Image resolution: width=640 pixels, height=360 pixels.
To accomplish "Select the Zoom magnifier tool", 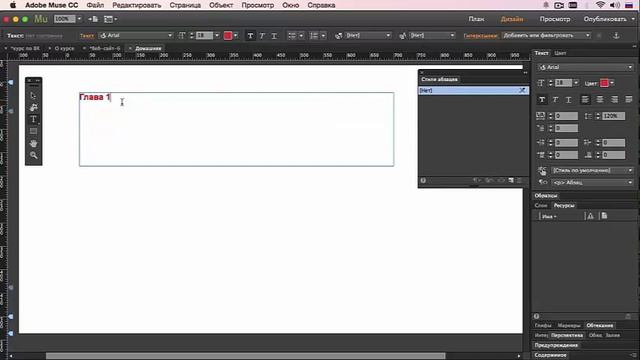I will click(33, 155).
